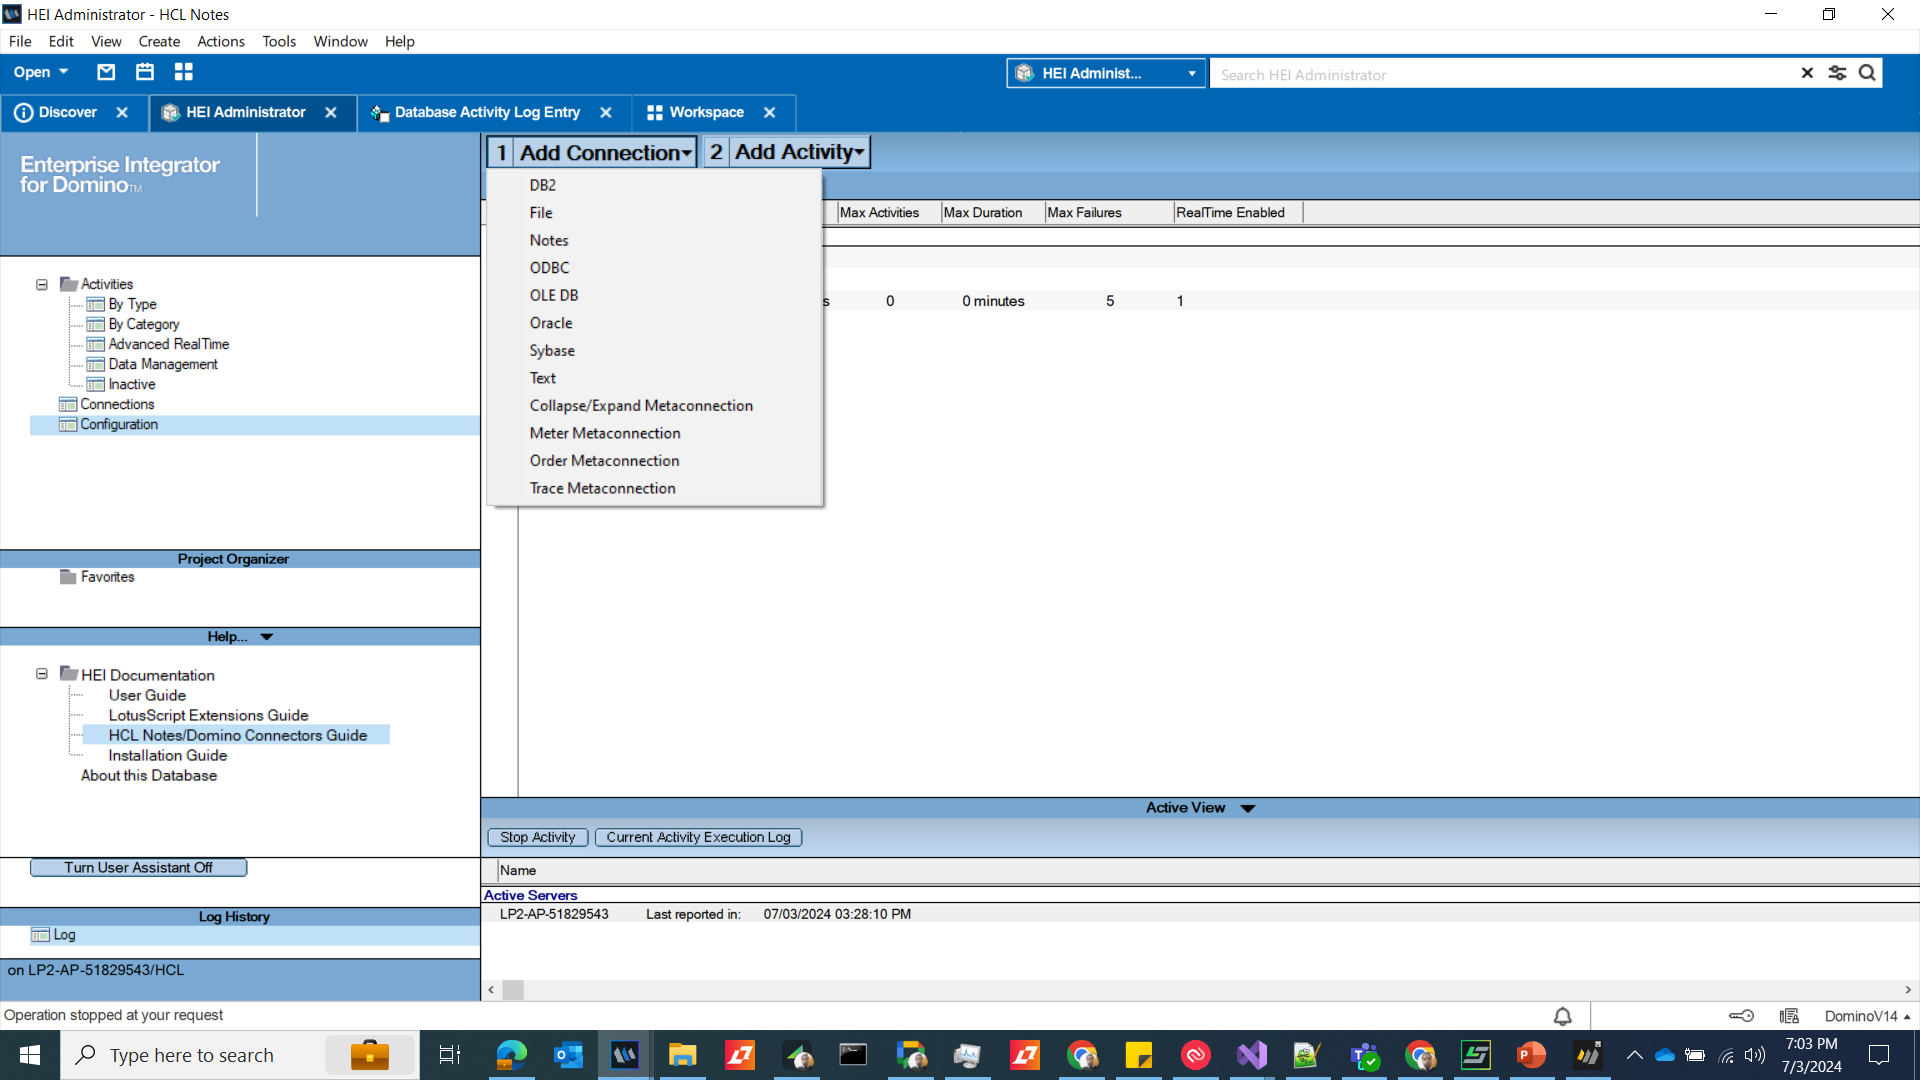Show hidden system tray icons
1920x1080 pixels.
(1634, 1055)
